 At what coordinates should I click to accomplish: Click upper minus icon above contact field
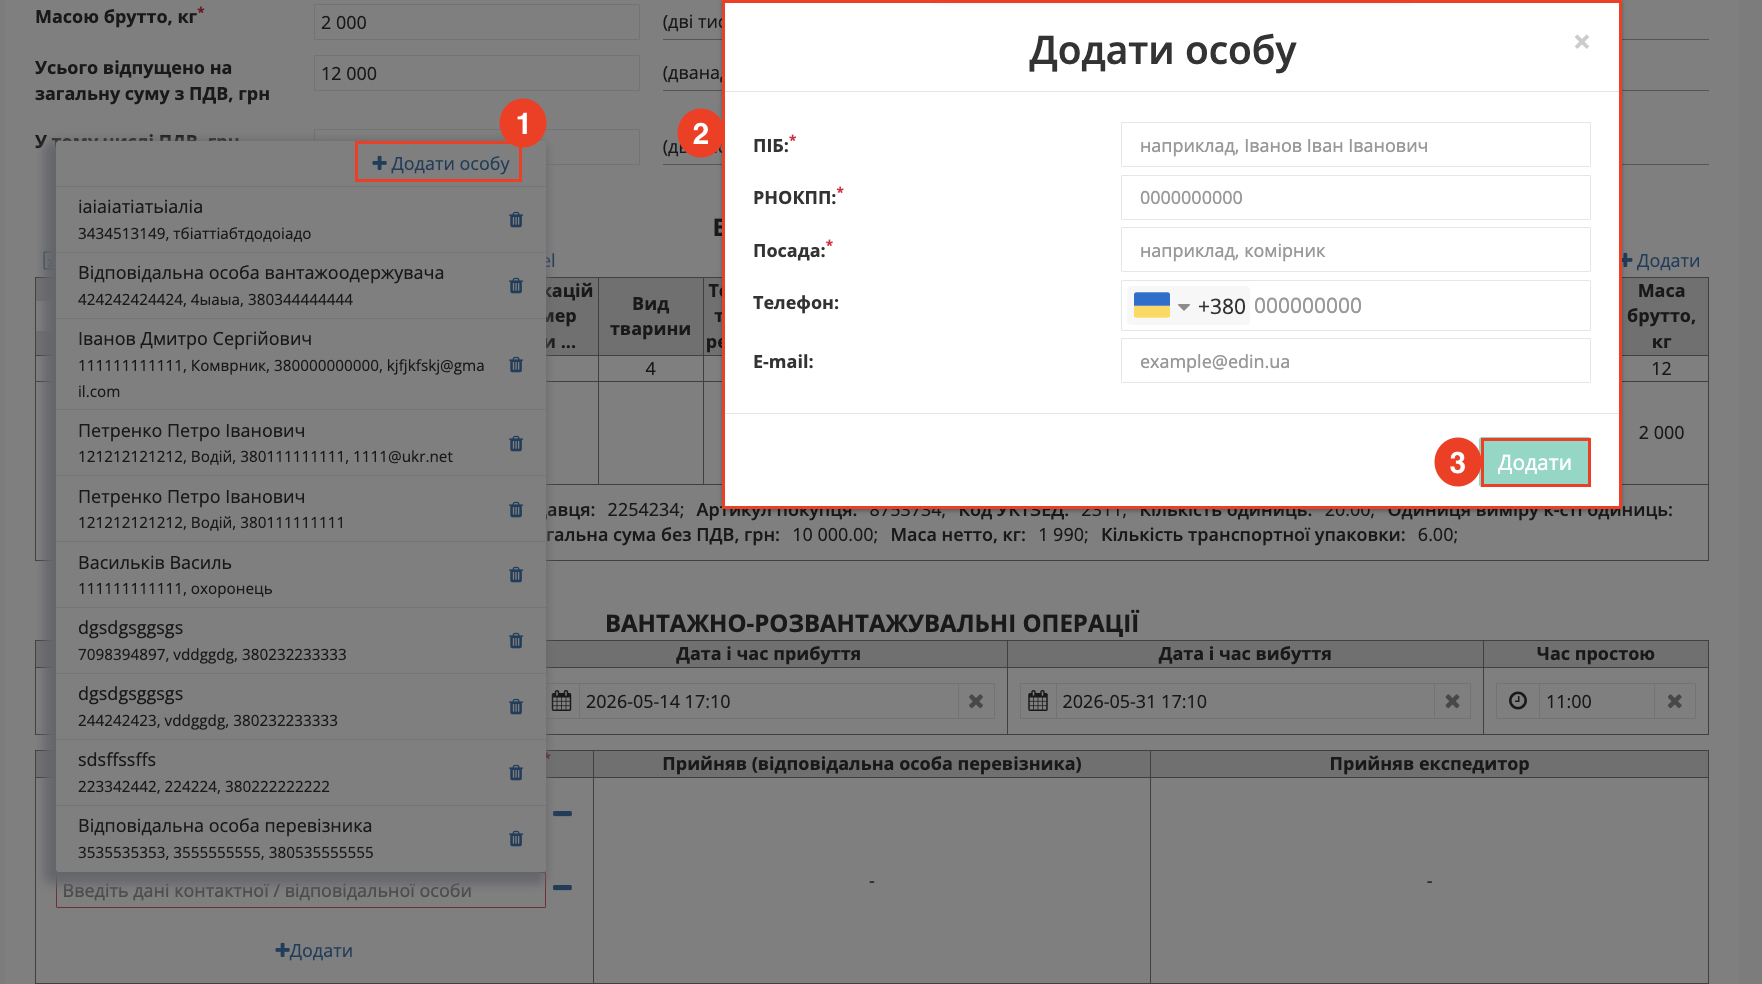(562, 813)
